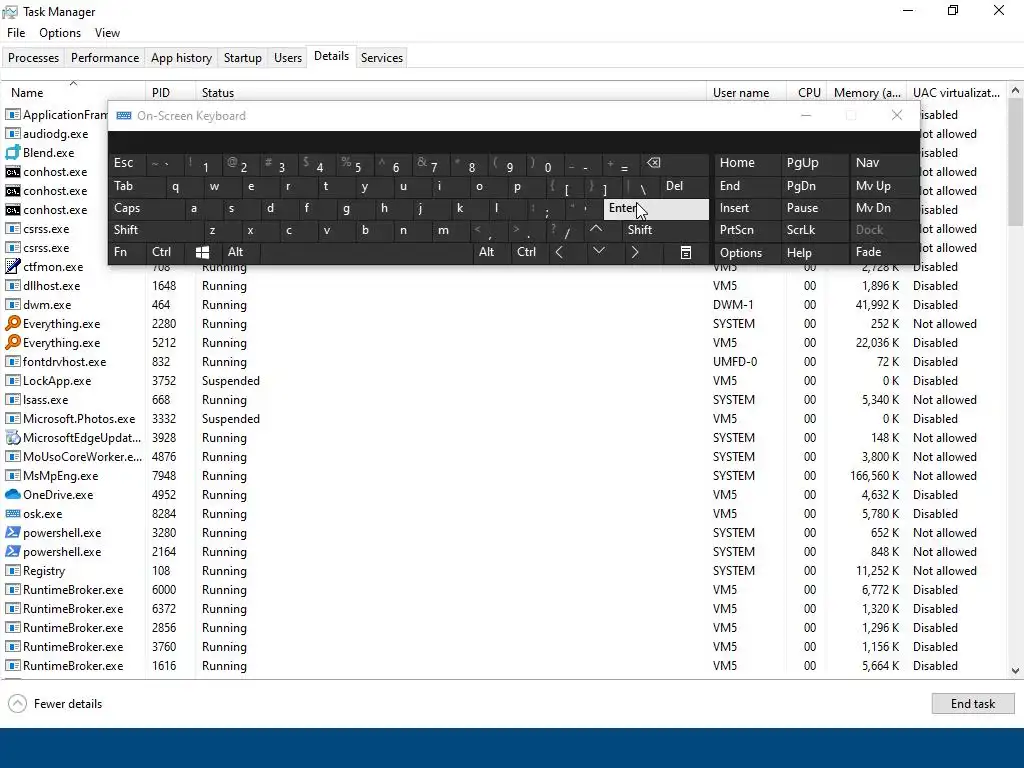Toggle the left Ctrl key on the on-screen keyboard
The width and height of the screenshot is (1024, 768).
click(x=165, y=252)
